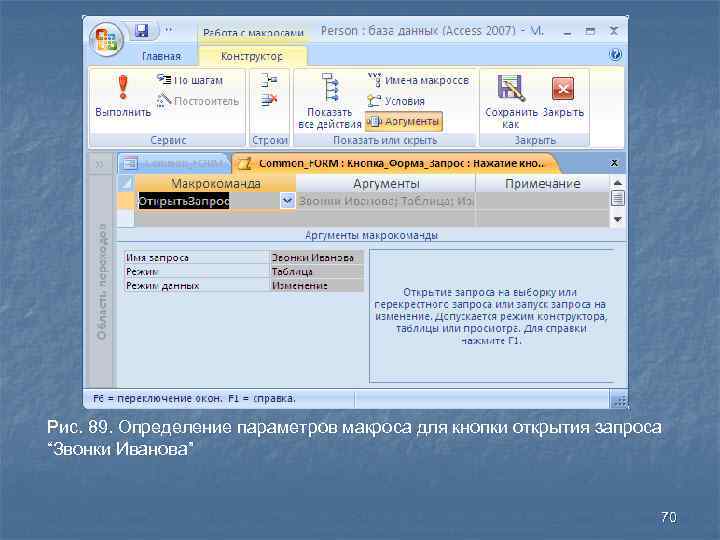Delete rows icon in Строки group
Viewport: 720px width, 540px height.
[x=269, y=100]
